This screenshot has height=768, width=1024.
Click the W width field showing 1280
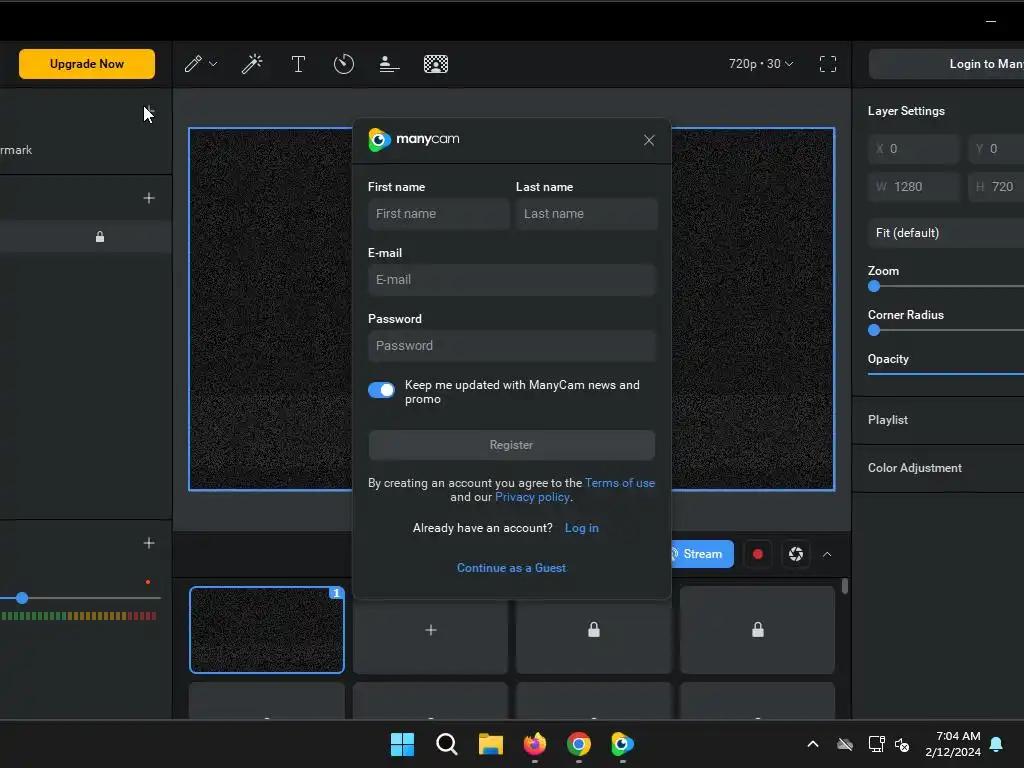pos(914,187)
